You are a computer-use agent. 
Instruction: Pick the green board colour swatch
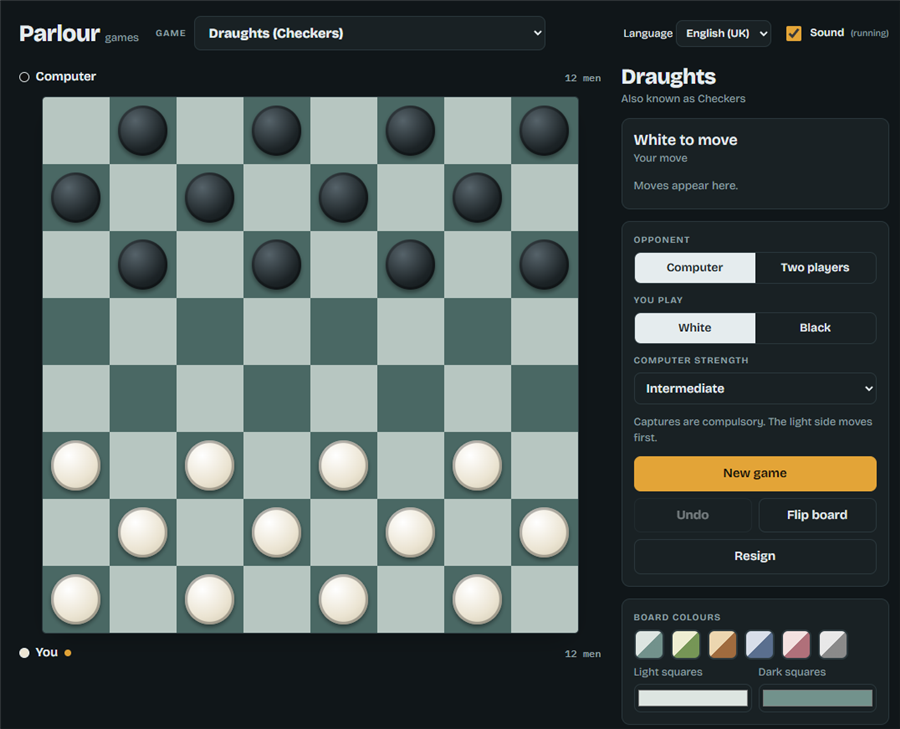(x=686, y=644)
